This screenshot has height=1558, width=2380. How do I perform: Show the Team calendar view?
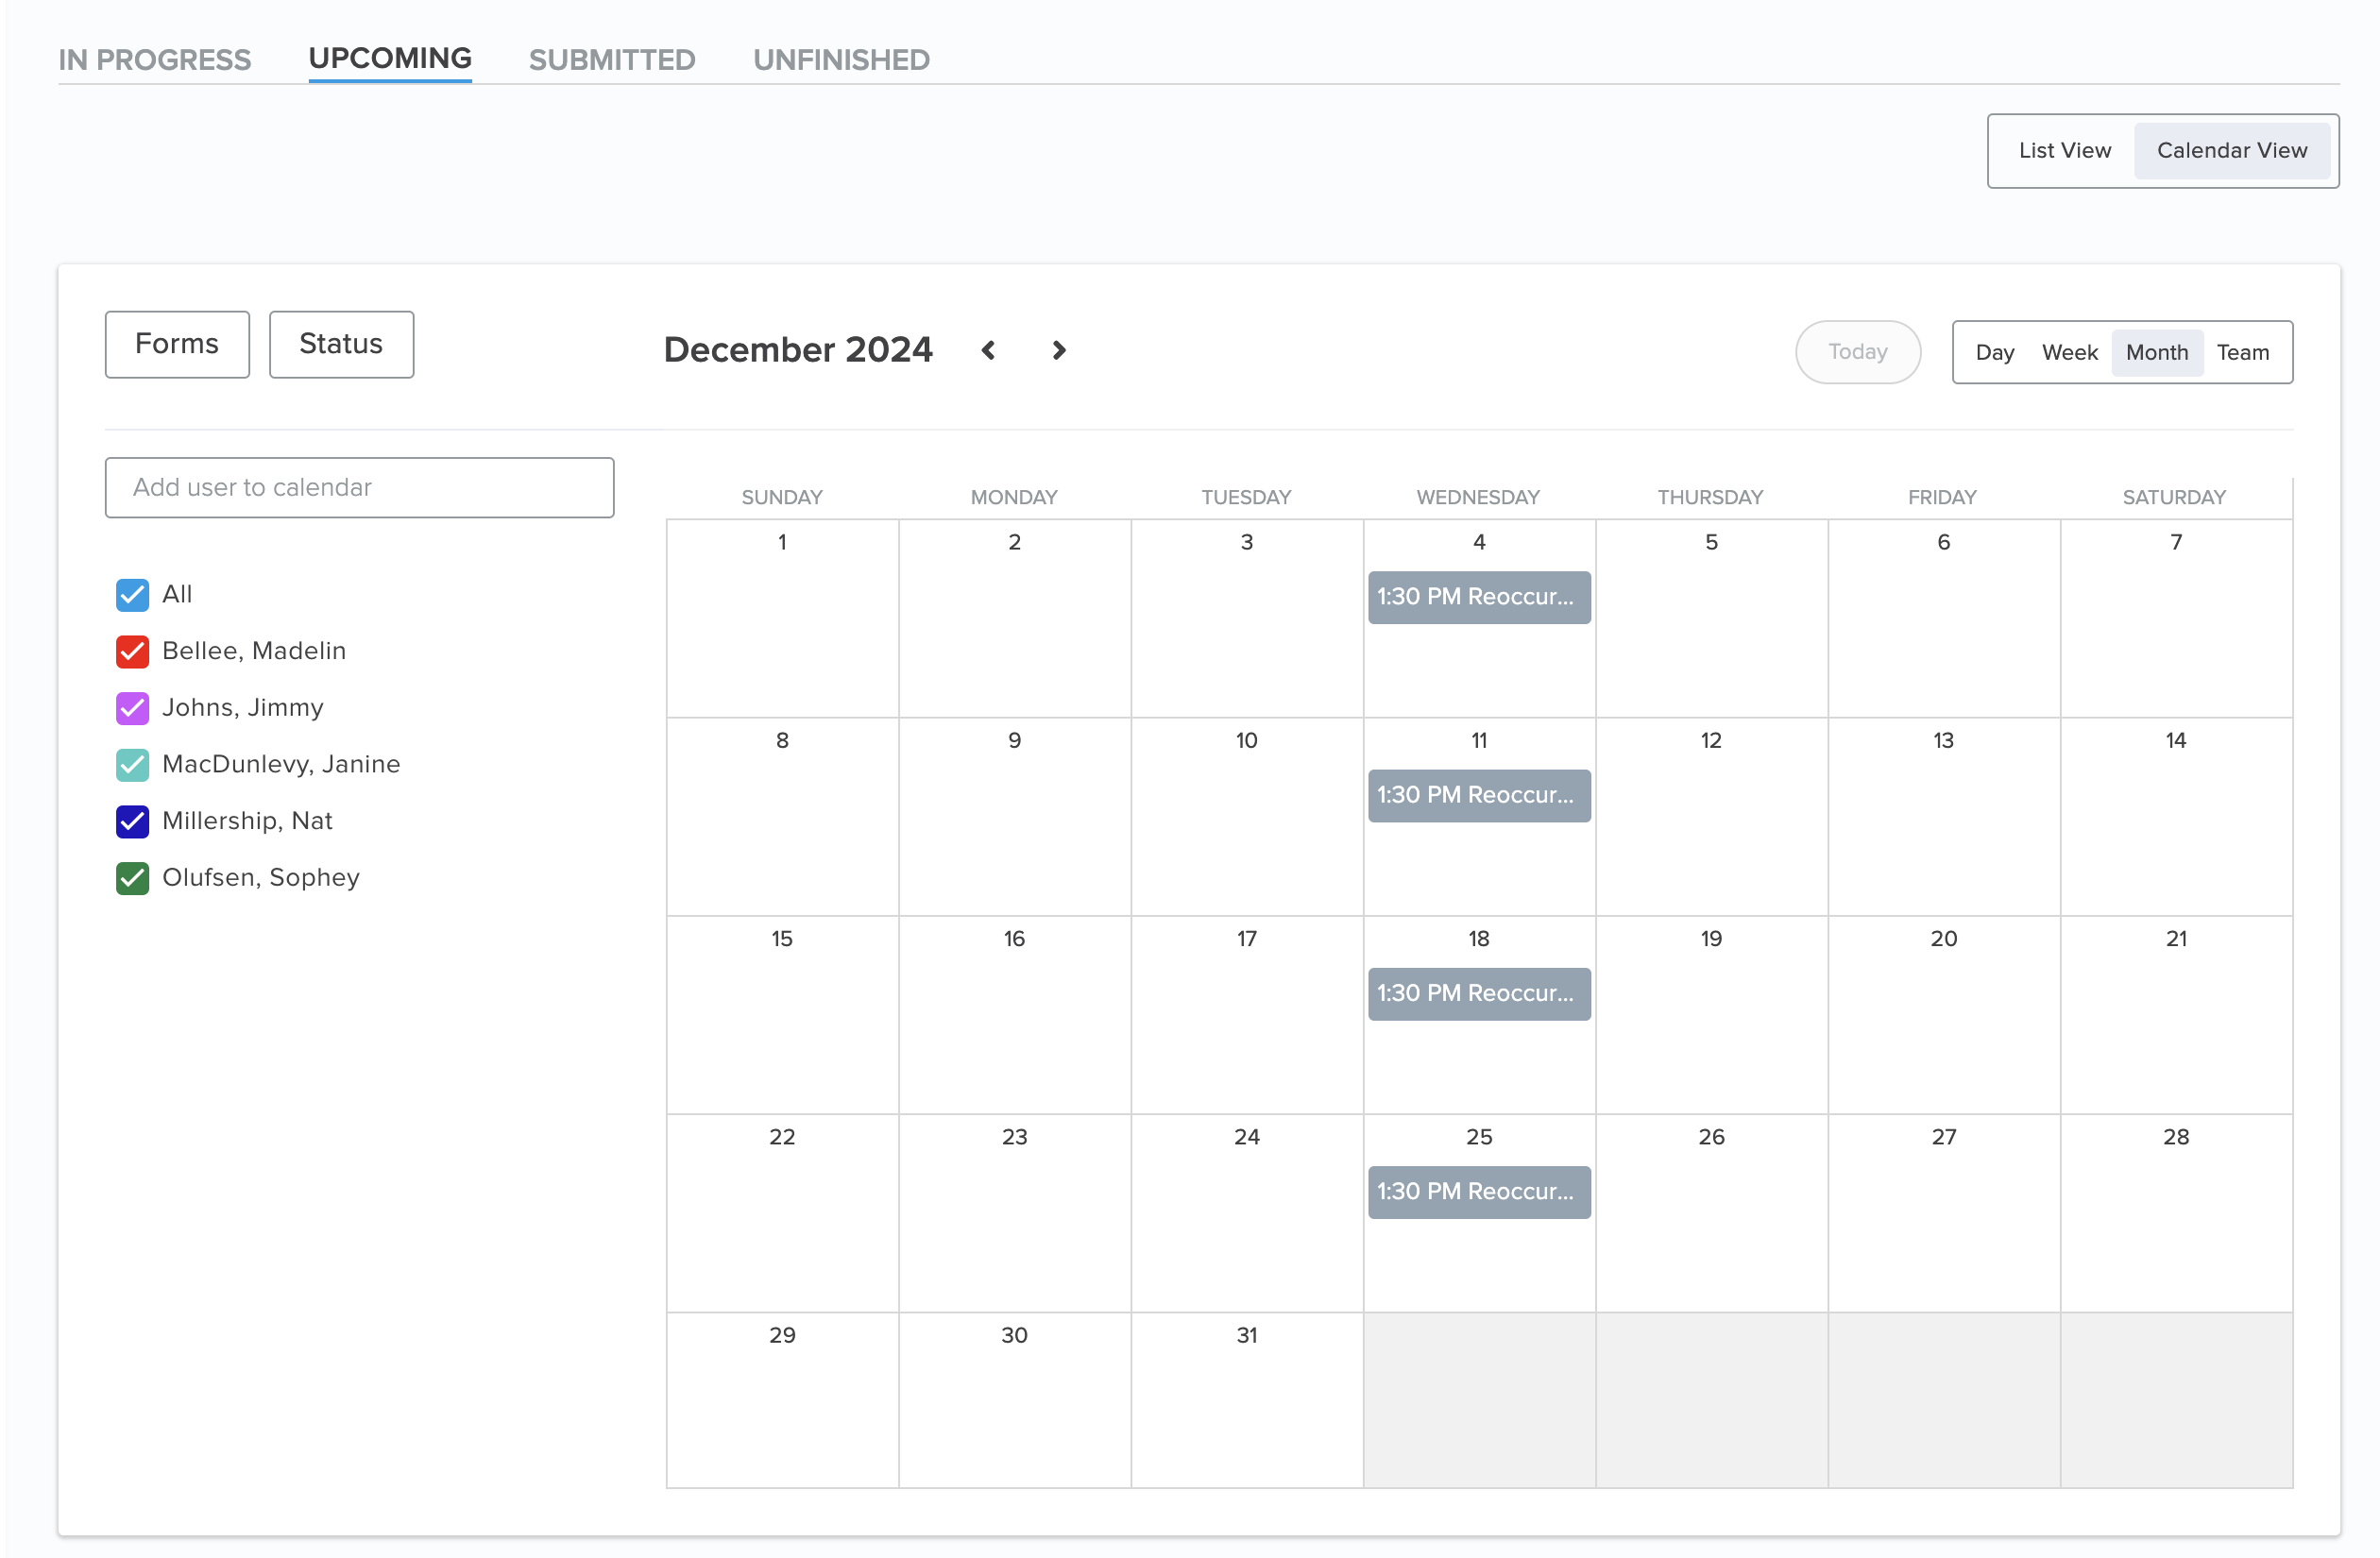click(x=2242, y=352)
